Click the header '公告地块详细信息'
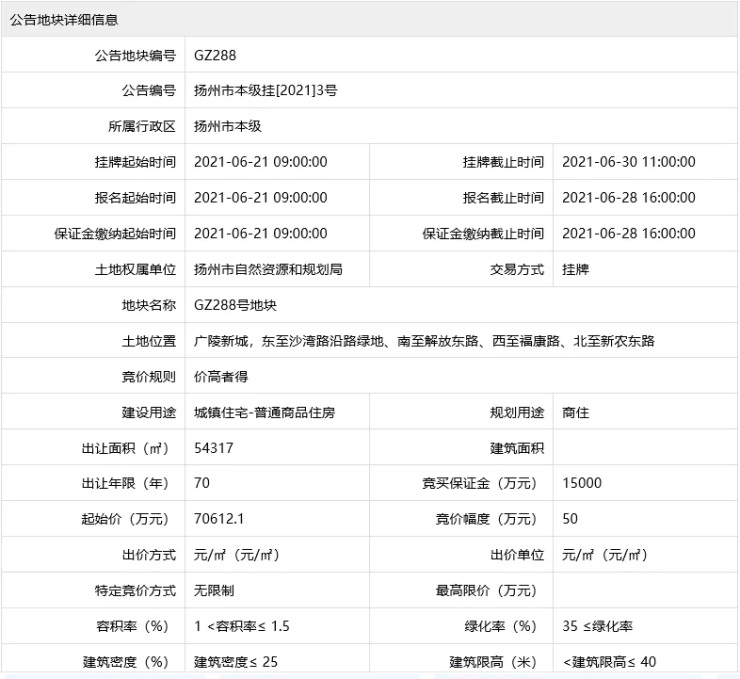This screenshot has height=679, width=740. click(x=64, y=20)
